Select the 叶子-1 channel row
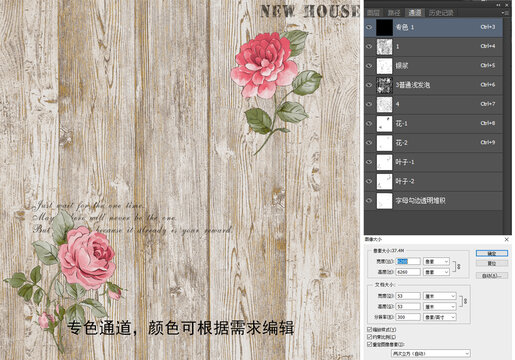The width and height of the screenshot is (515, 360). 434,162
